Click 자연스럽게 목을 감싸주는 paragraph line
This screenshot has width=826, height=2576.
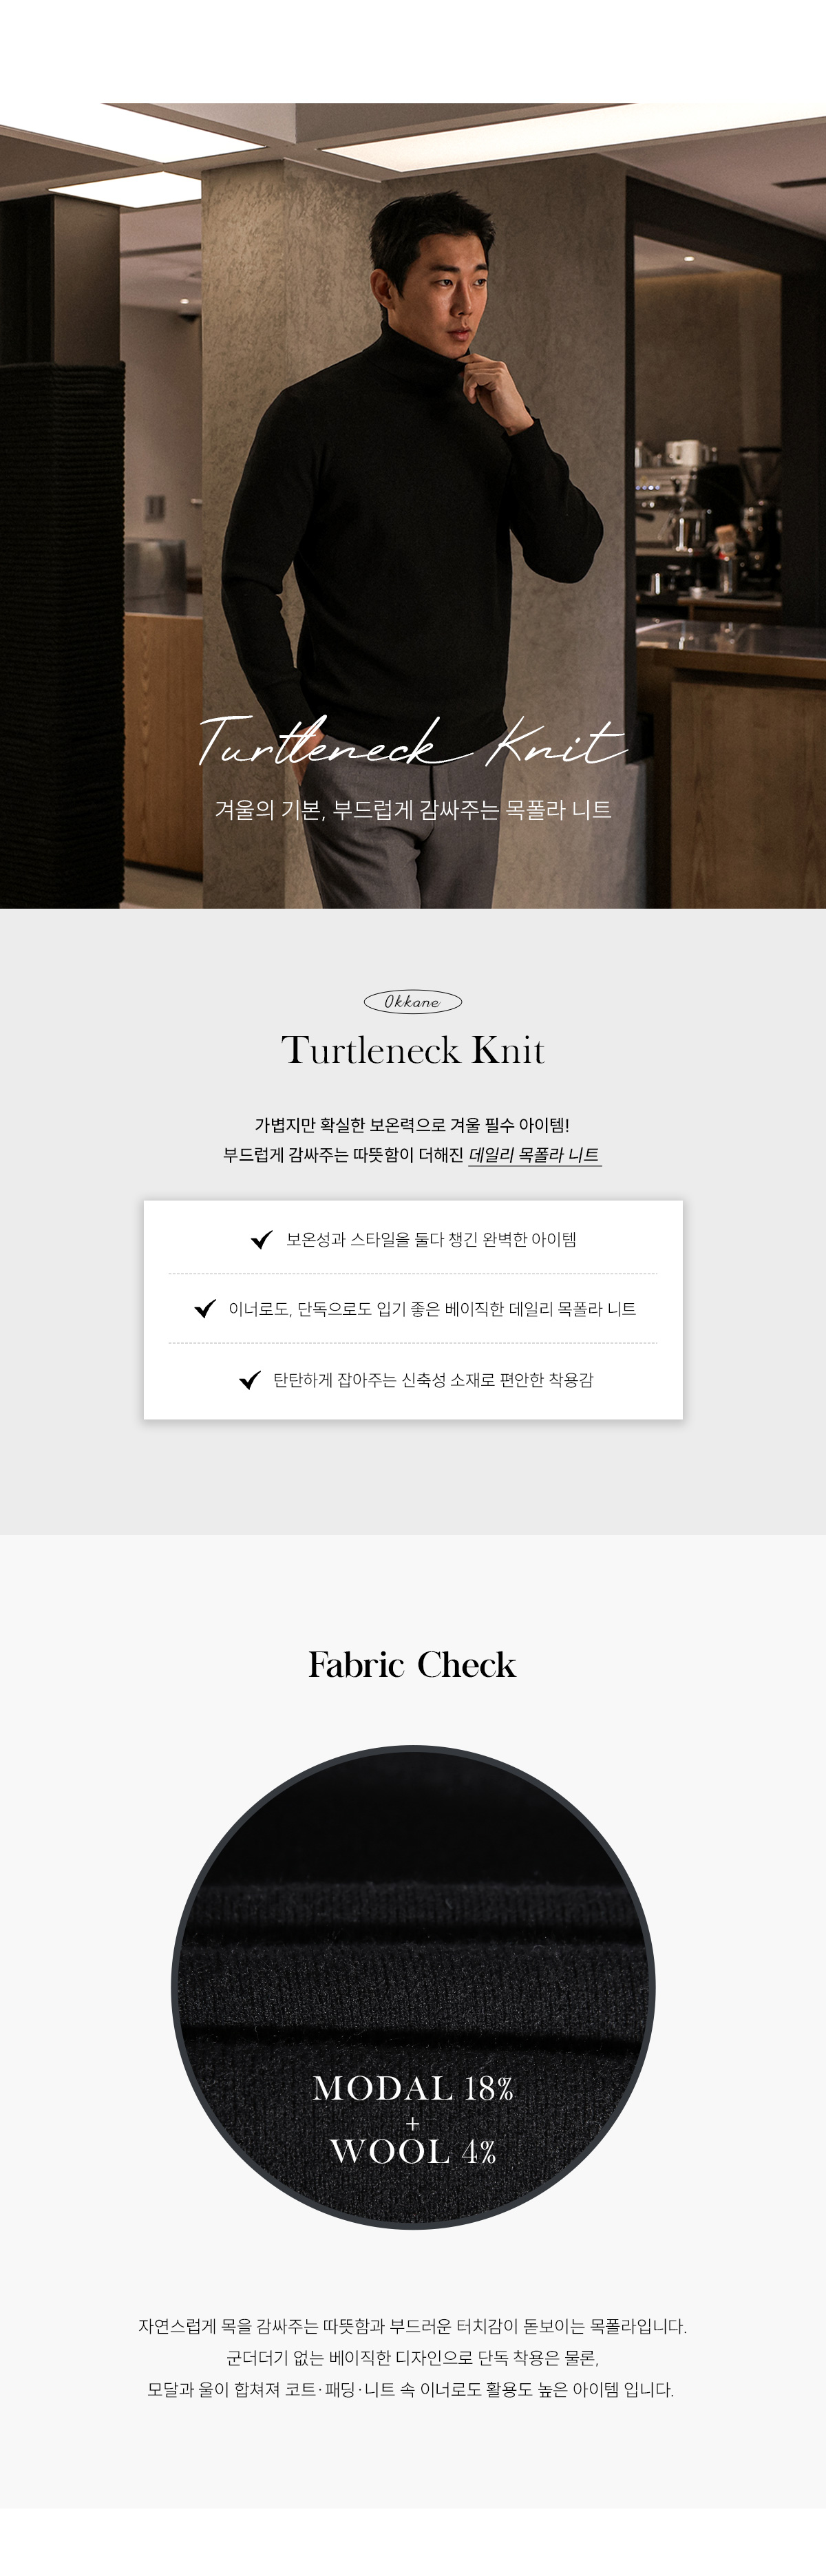(412, 2326)
